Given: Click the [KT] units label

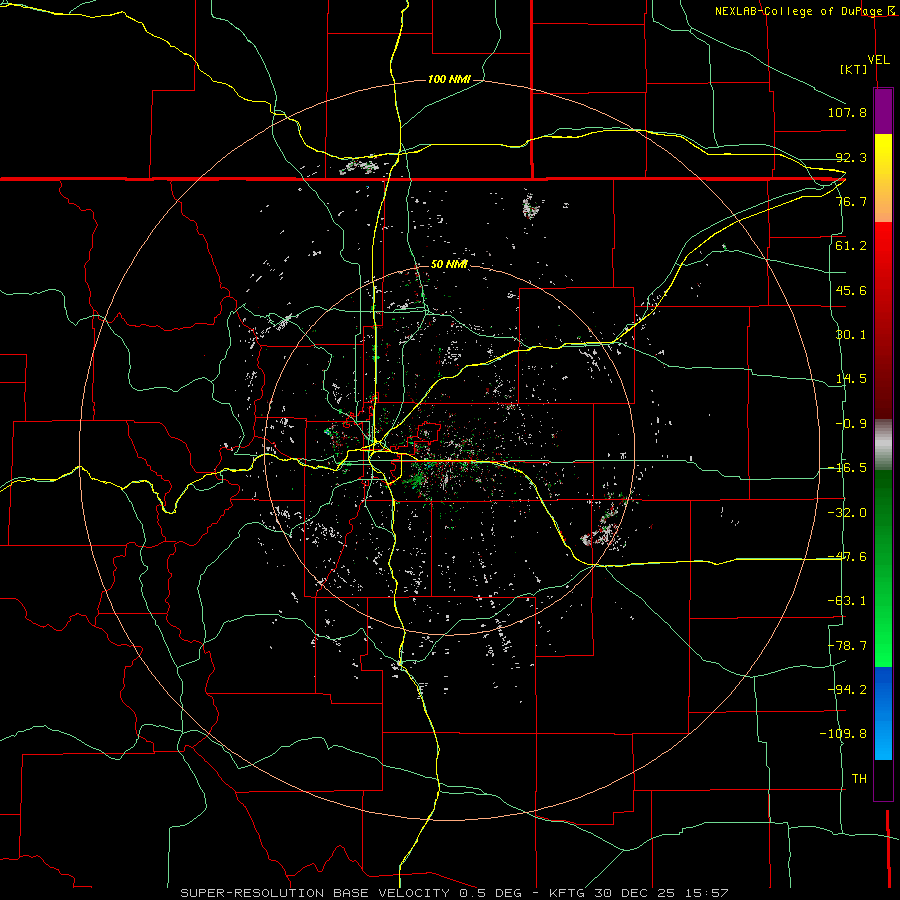Looking at the screenshot, I should click(854, 69).
